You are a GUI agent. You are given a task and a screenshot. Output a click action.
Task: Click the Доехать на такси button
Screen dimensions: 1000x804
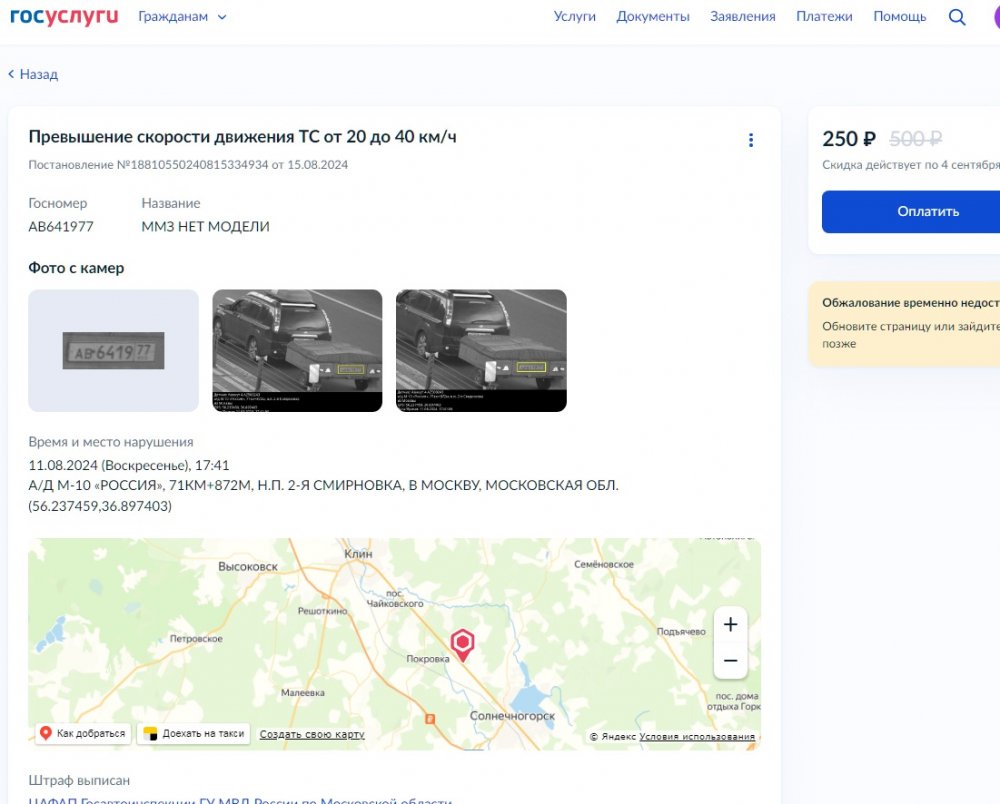194,734
